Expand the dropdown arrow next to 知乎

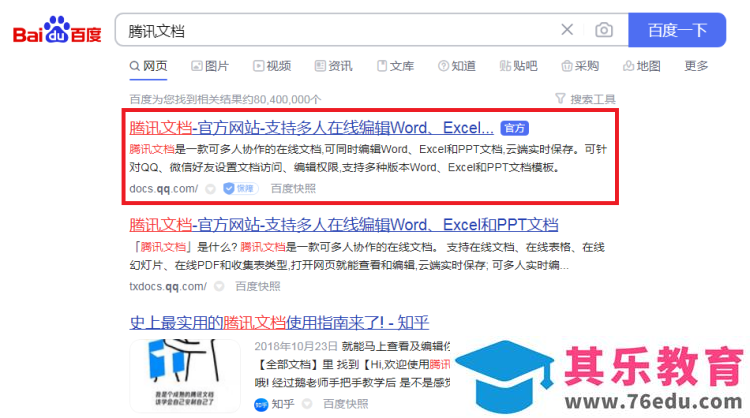pyautogui.click(x=307, y=404)
